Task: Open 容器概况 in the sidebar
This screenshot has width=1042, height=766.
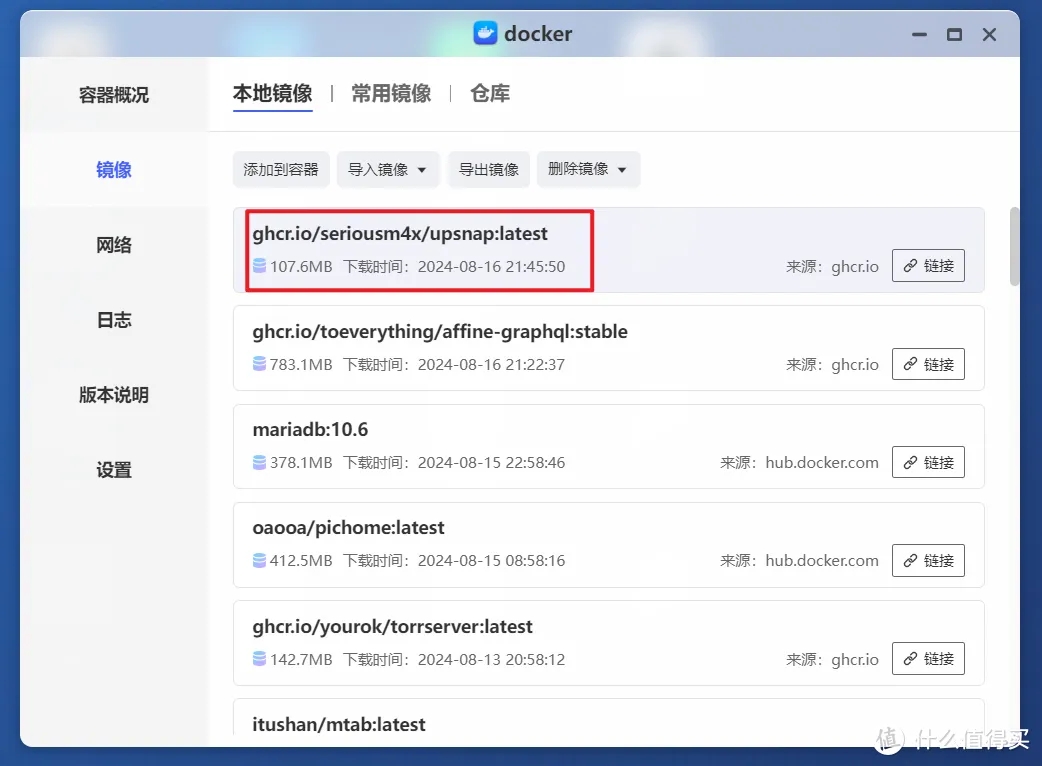Action: (113, 95)
